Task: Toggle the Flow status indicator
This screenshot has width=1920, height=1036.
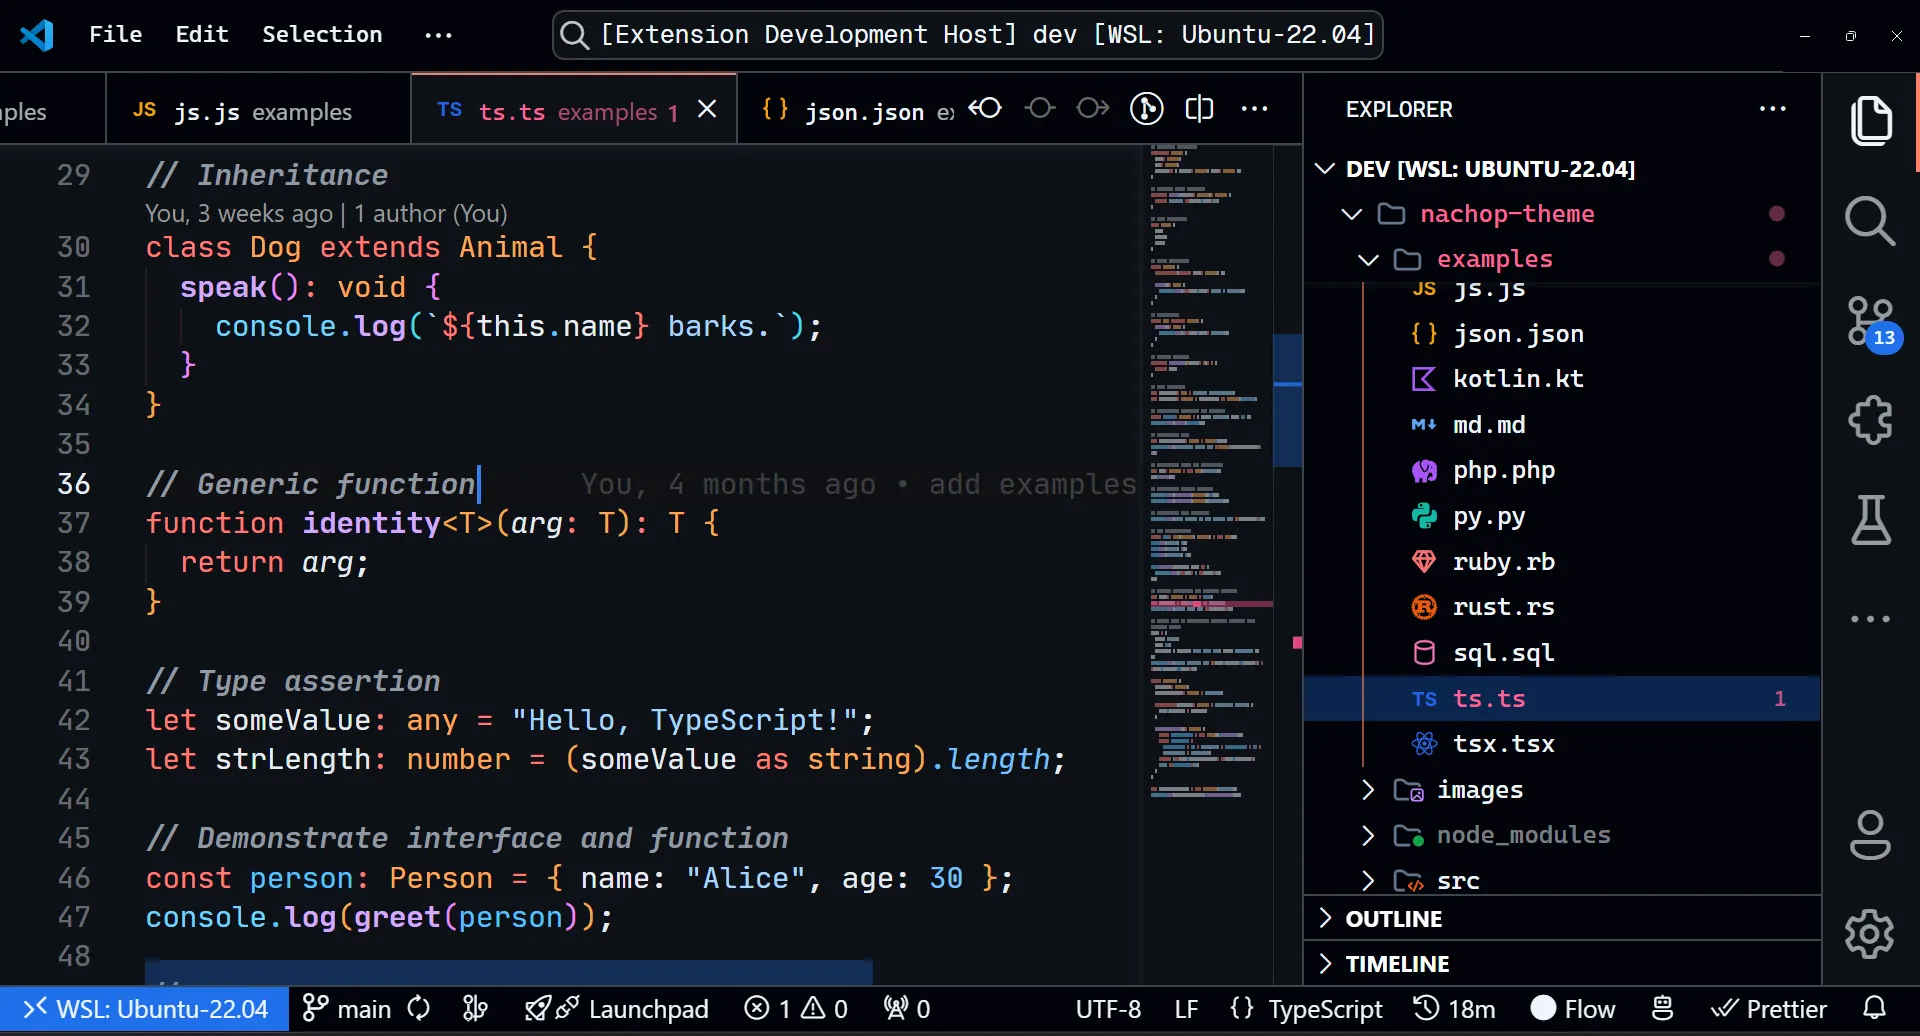Action: pyautogui.click(x=1573, y=1009)
